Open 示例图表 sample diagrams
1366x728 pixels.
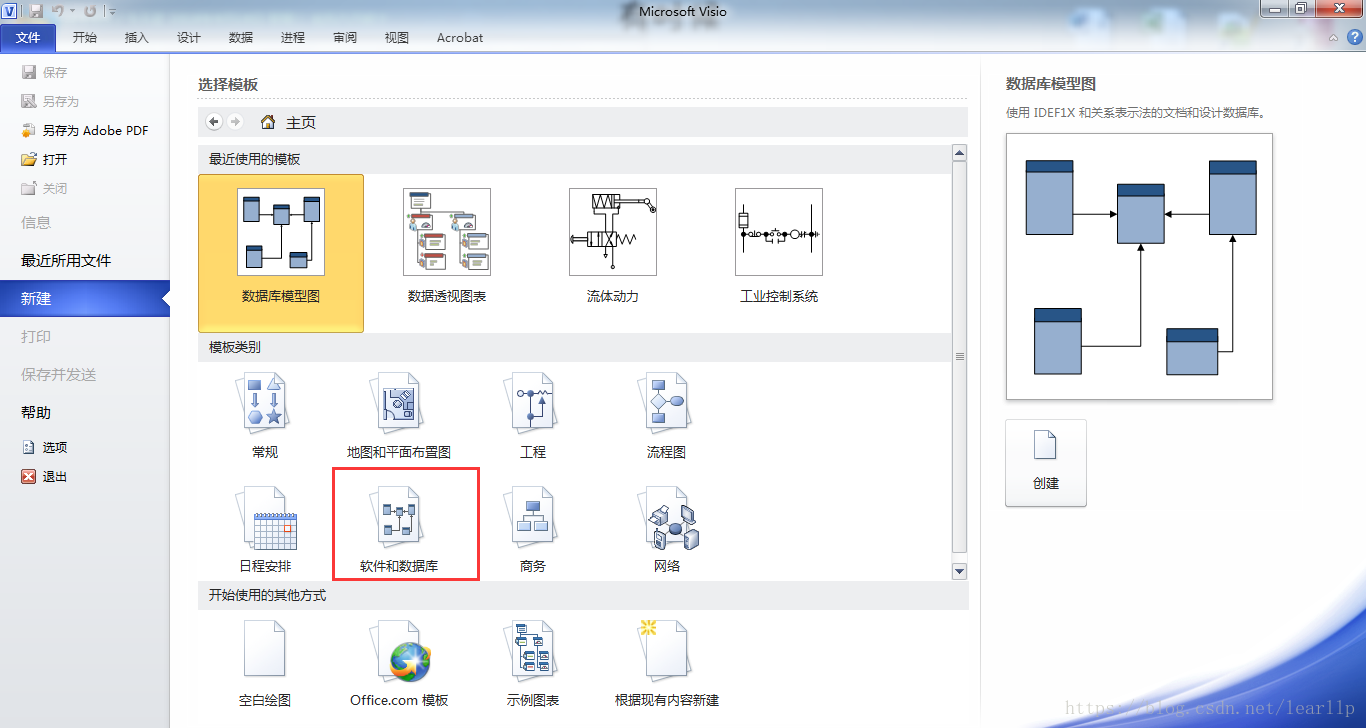tap(533, 664)
